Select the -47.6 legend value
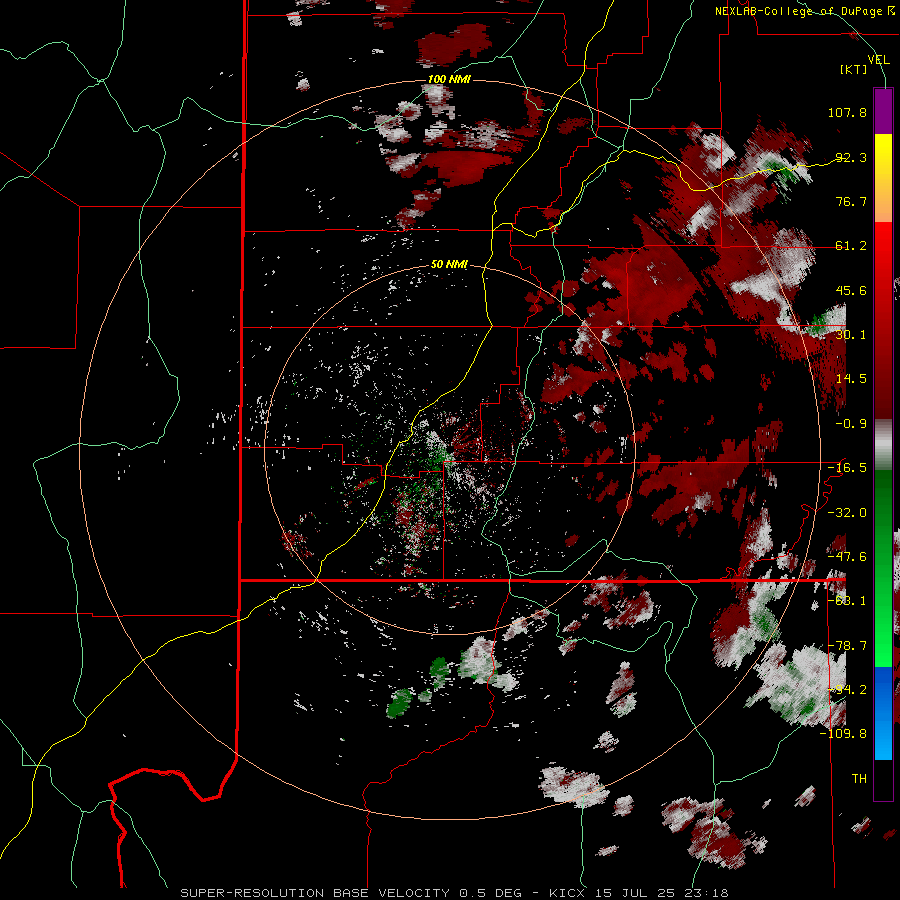 (x=847, y=557)
